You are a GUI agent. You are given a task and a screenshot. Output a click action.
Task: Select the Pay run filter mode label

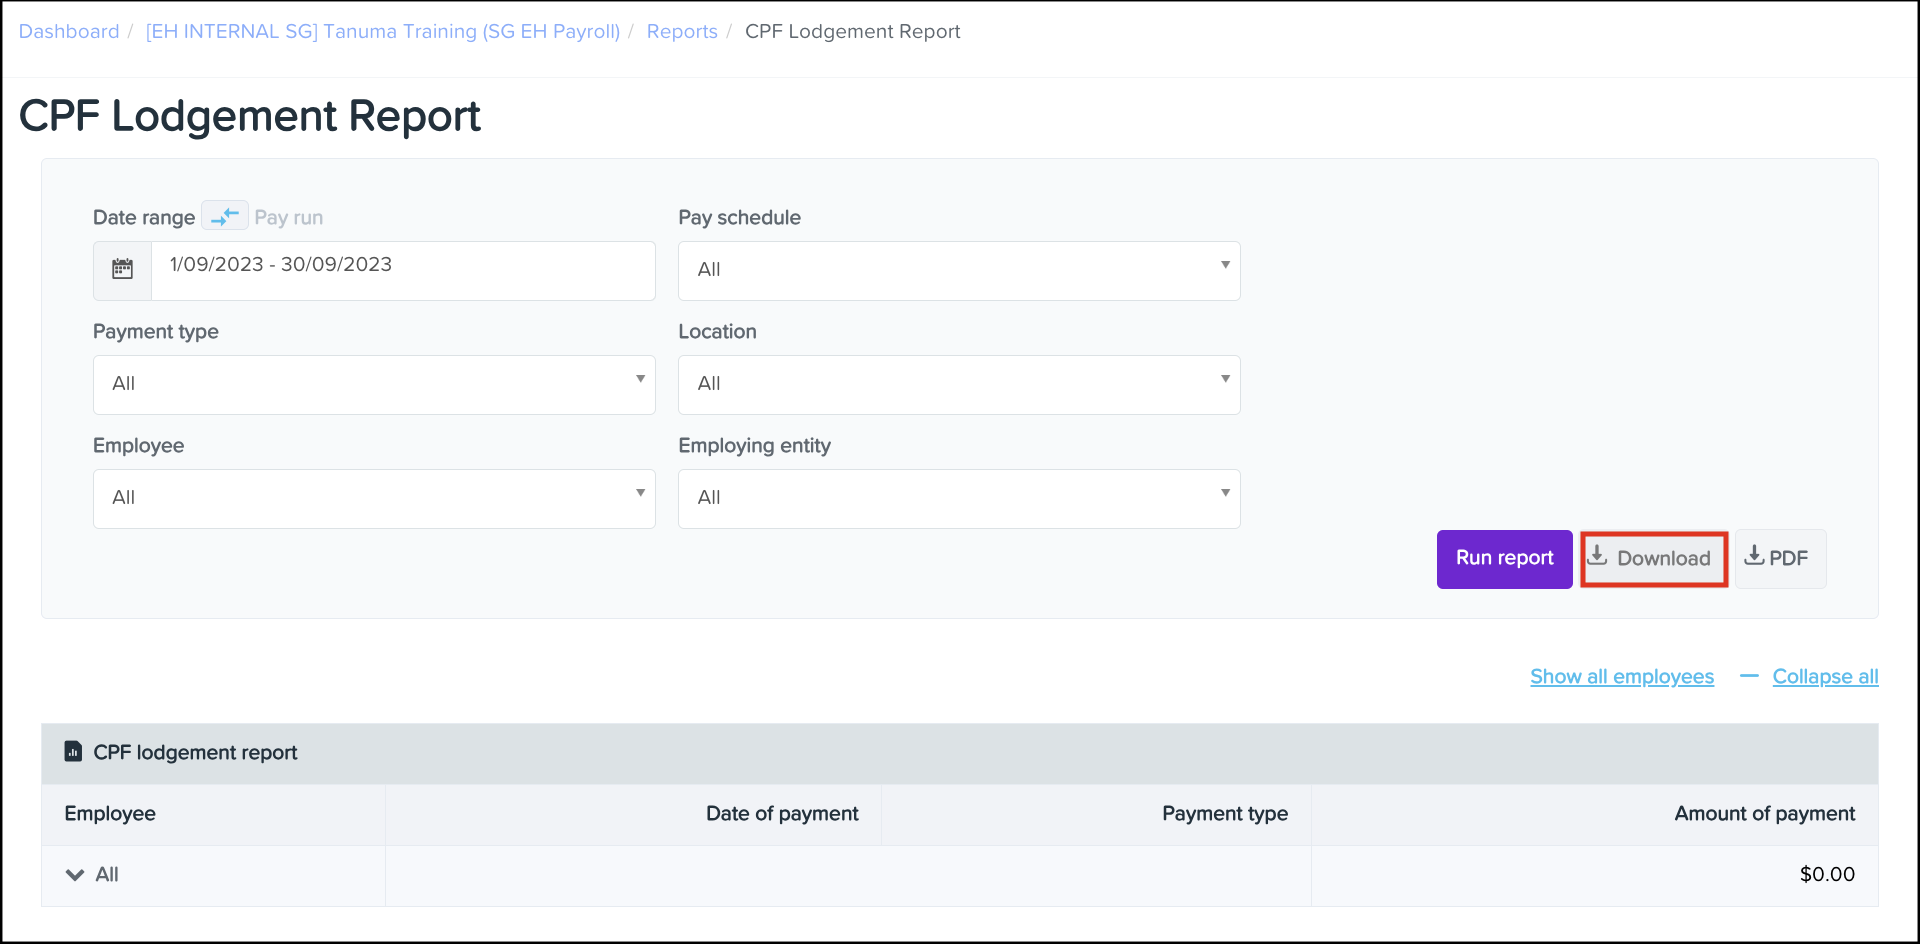pyautogui.click(x=289, y=218)
